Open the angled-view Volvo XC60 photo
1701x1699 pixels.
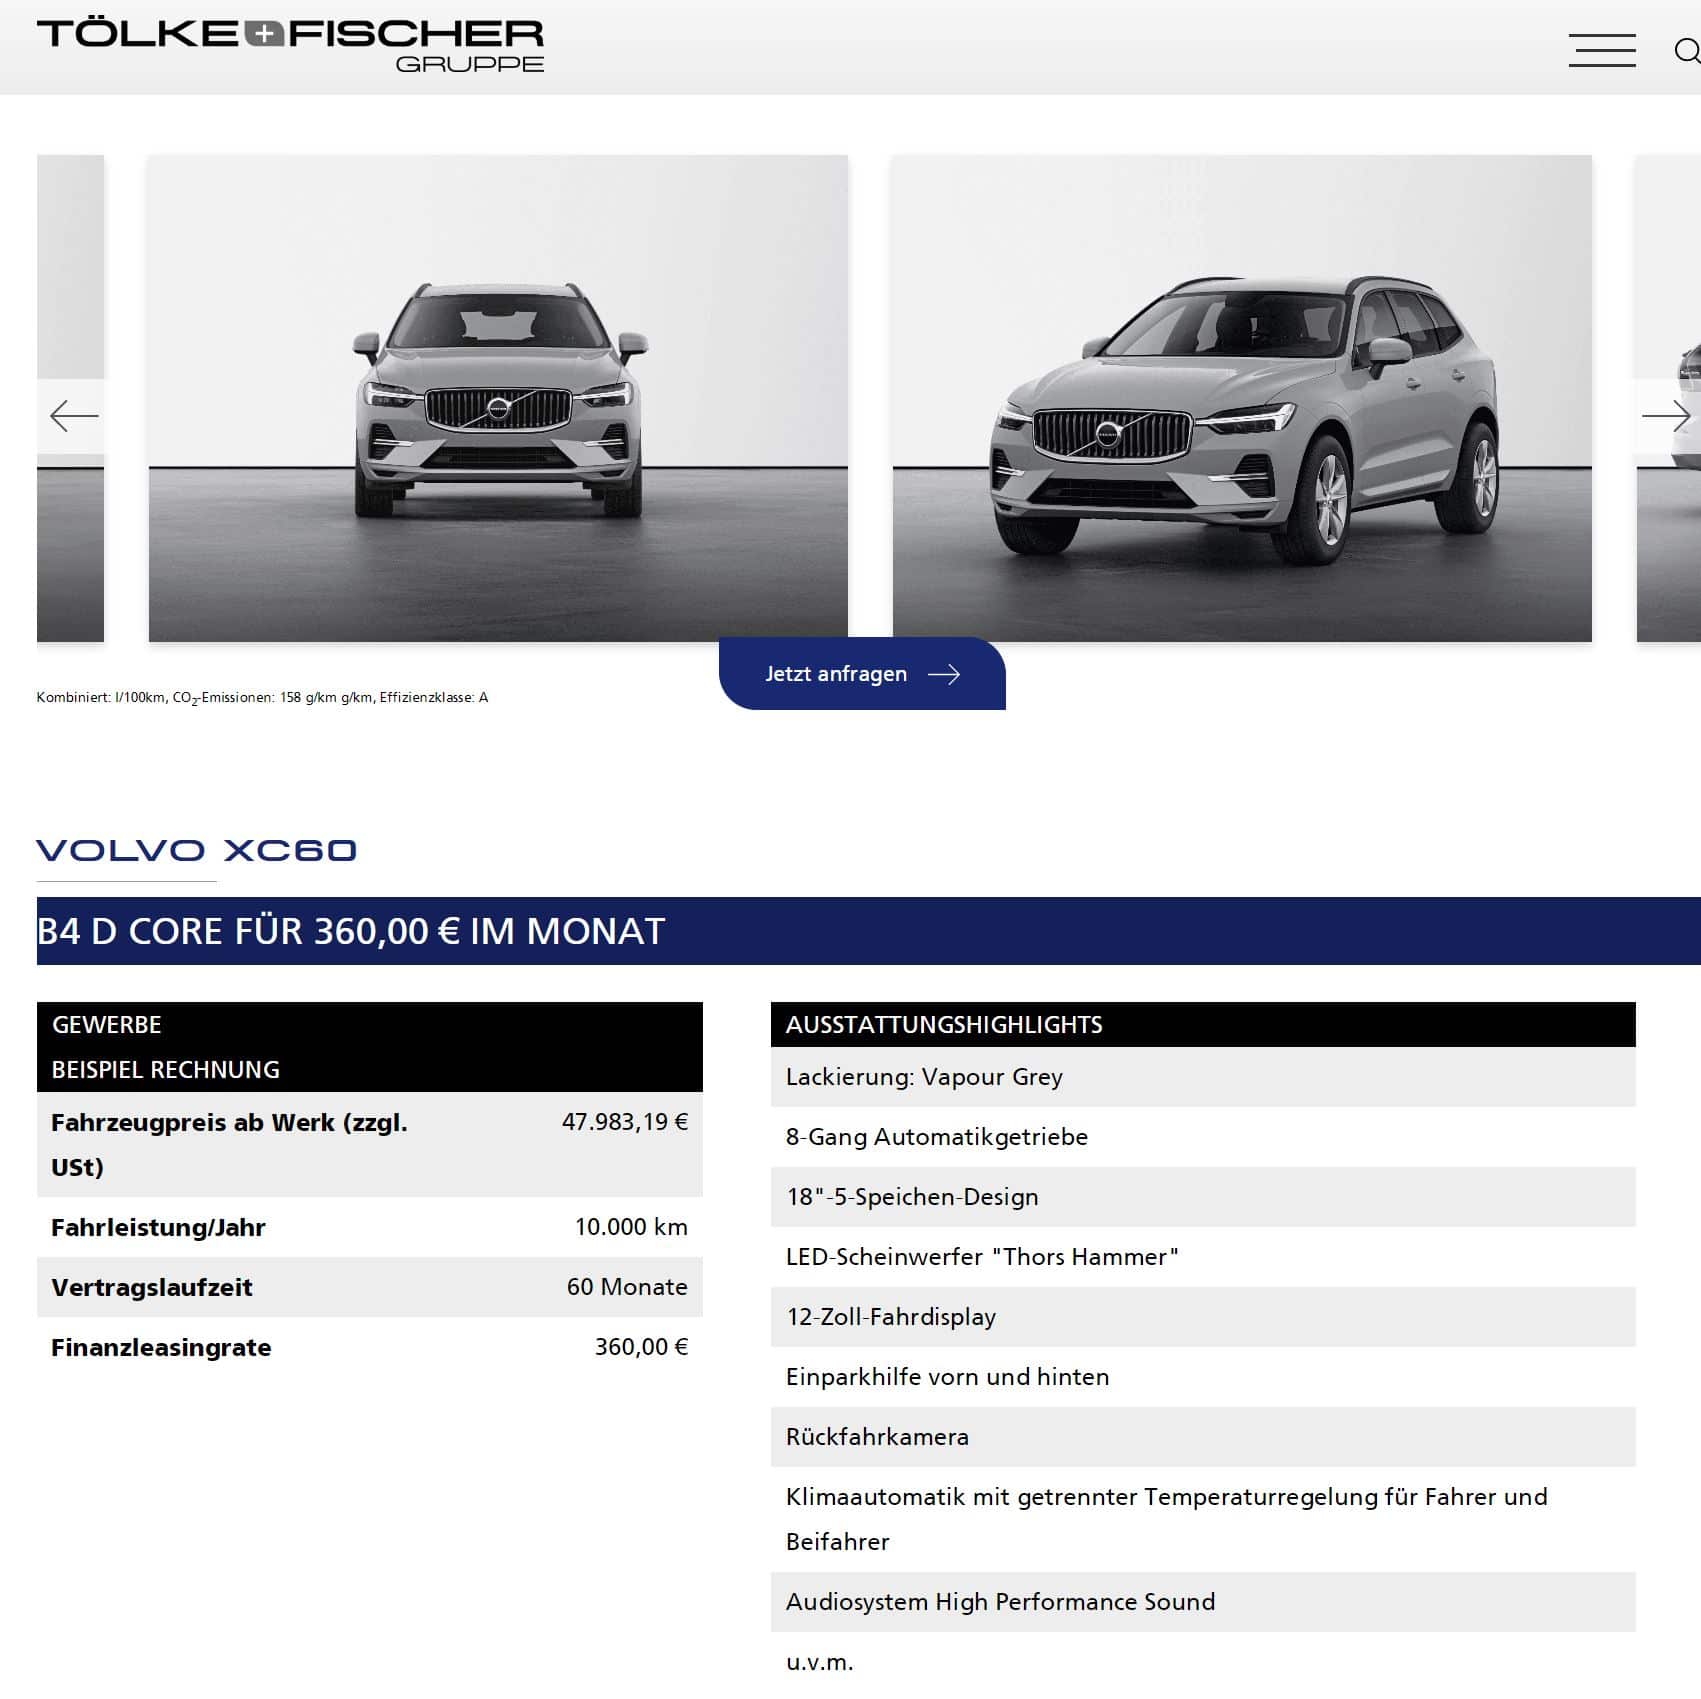click(1242, 398)
